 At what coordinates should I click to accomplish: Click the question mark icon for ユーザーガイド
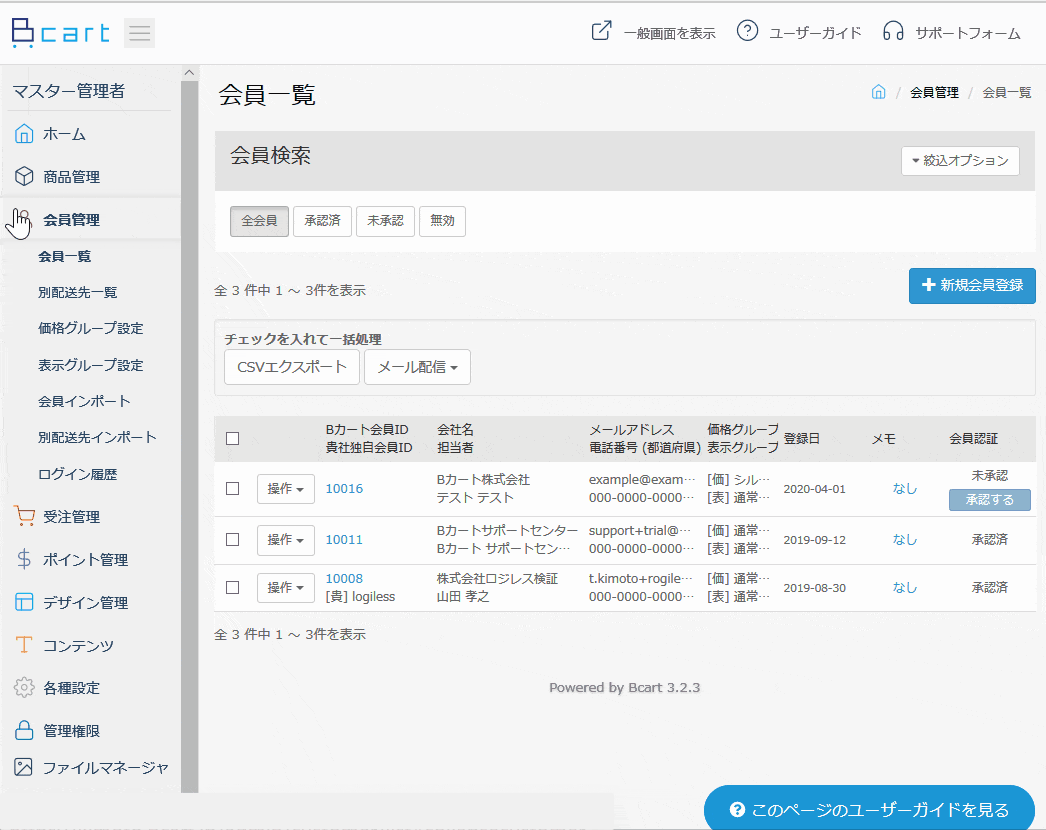pyautogui.click(x=747, y=31)
